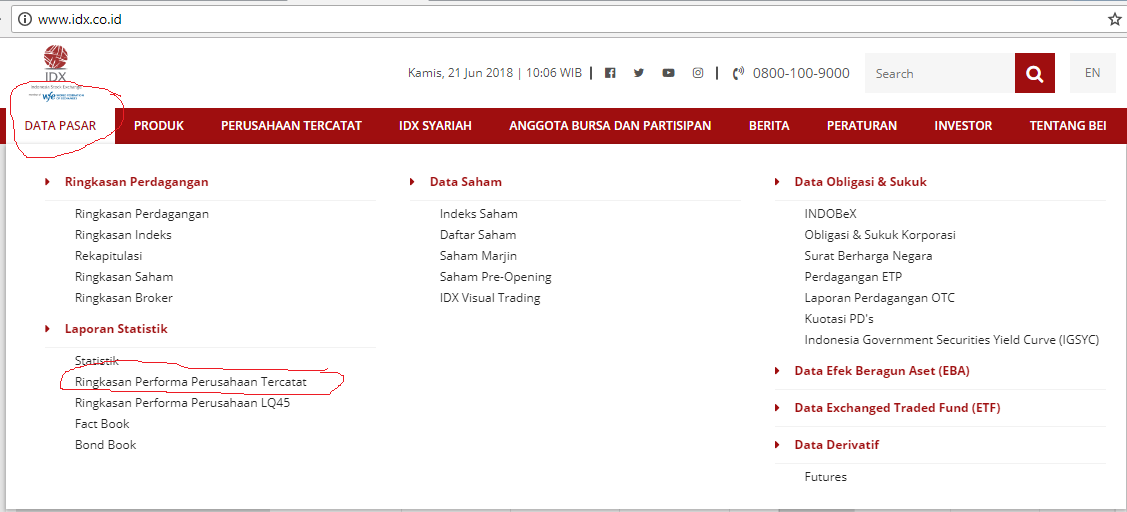The width and height of the screenshot is (1127, 512).
Task: Open the TENTANG BEI menu
Action: coord(1067,126)
